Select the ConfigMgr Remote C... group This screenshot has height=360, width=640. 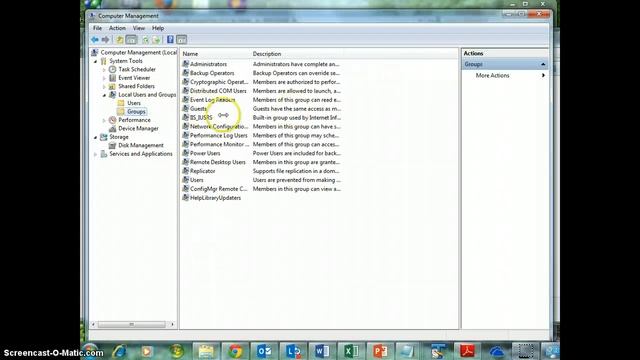coord(218,189)
